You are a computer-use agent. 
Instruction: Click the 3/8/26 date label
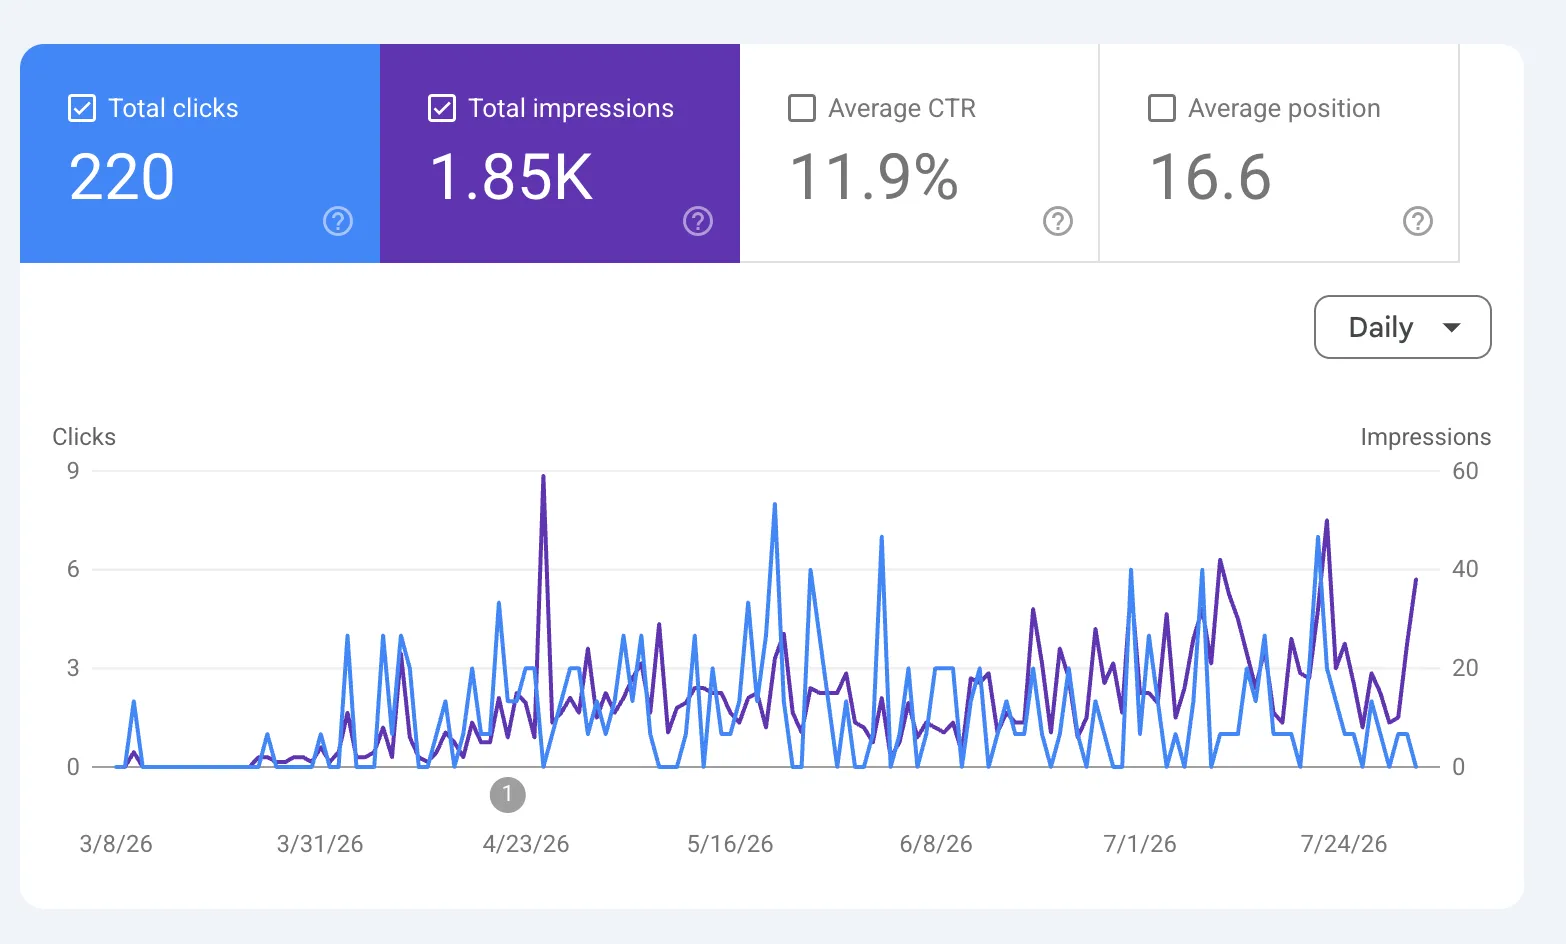click(116, 844)
